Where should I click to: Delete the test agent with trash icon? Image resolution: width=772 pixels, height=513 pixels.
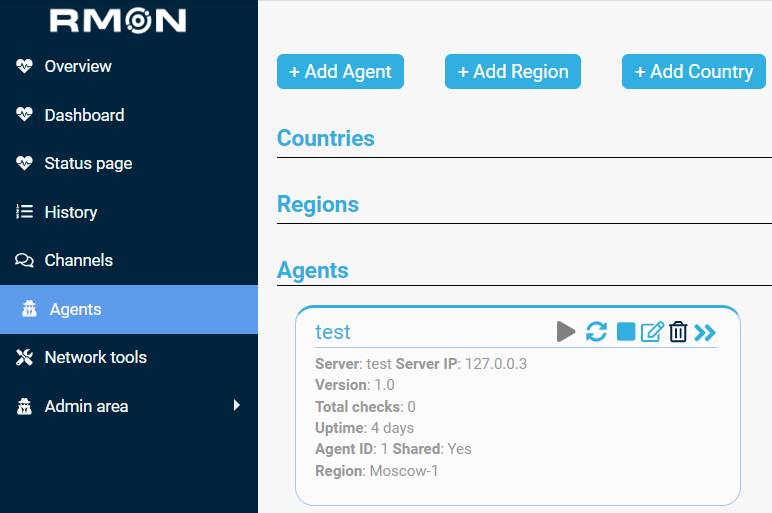678,332
